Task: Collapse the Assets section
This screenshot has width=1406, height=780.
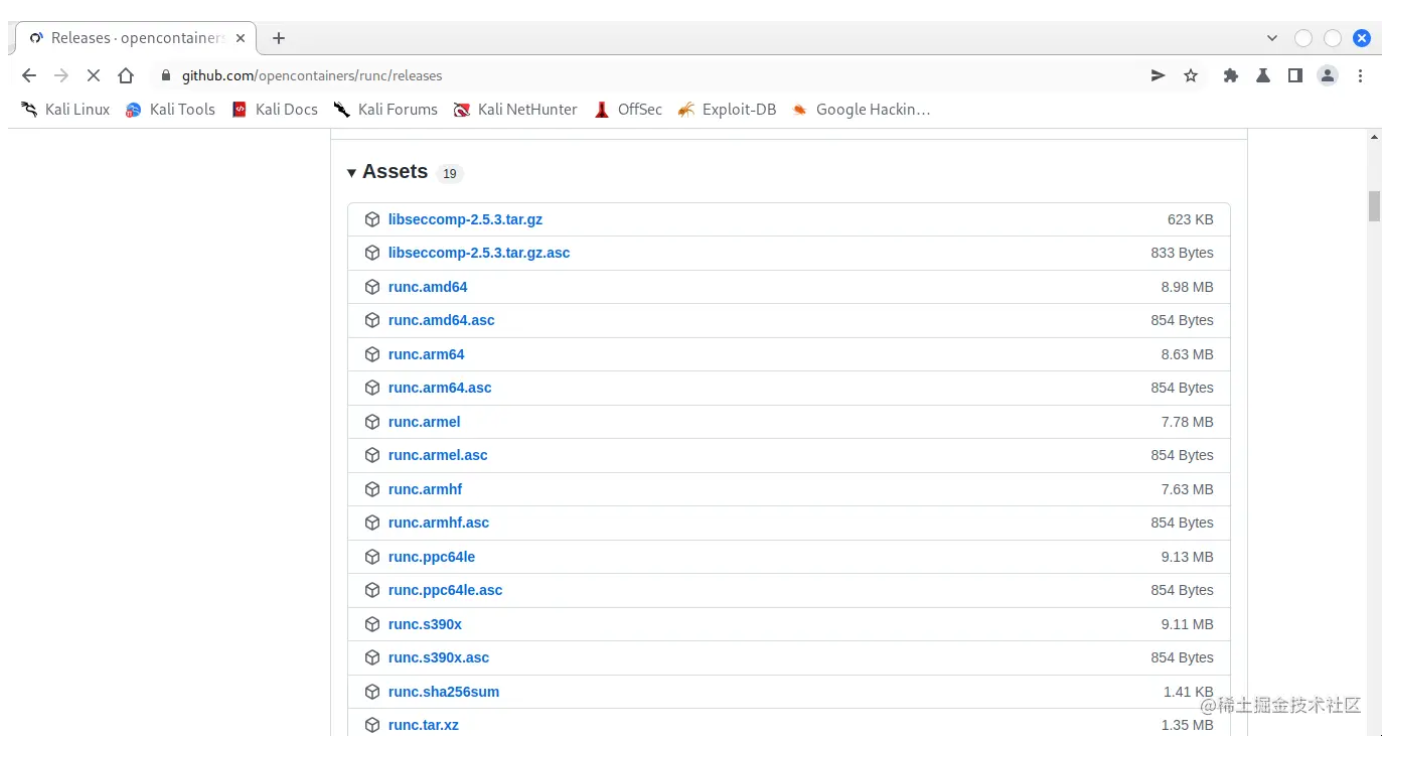Action: [352, 173]
